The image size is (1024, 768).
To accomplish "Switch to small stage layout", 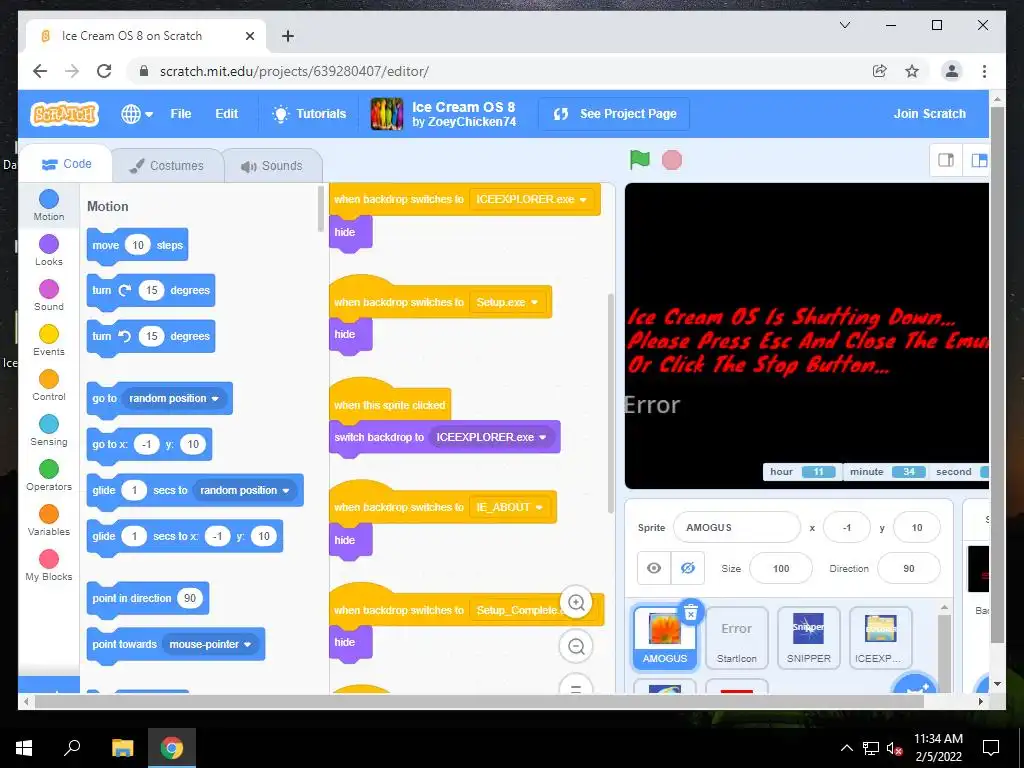I will click(x=946, y=160).
